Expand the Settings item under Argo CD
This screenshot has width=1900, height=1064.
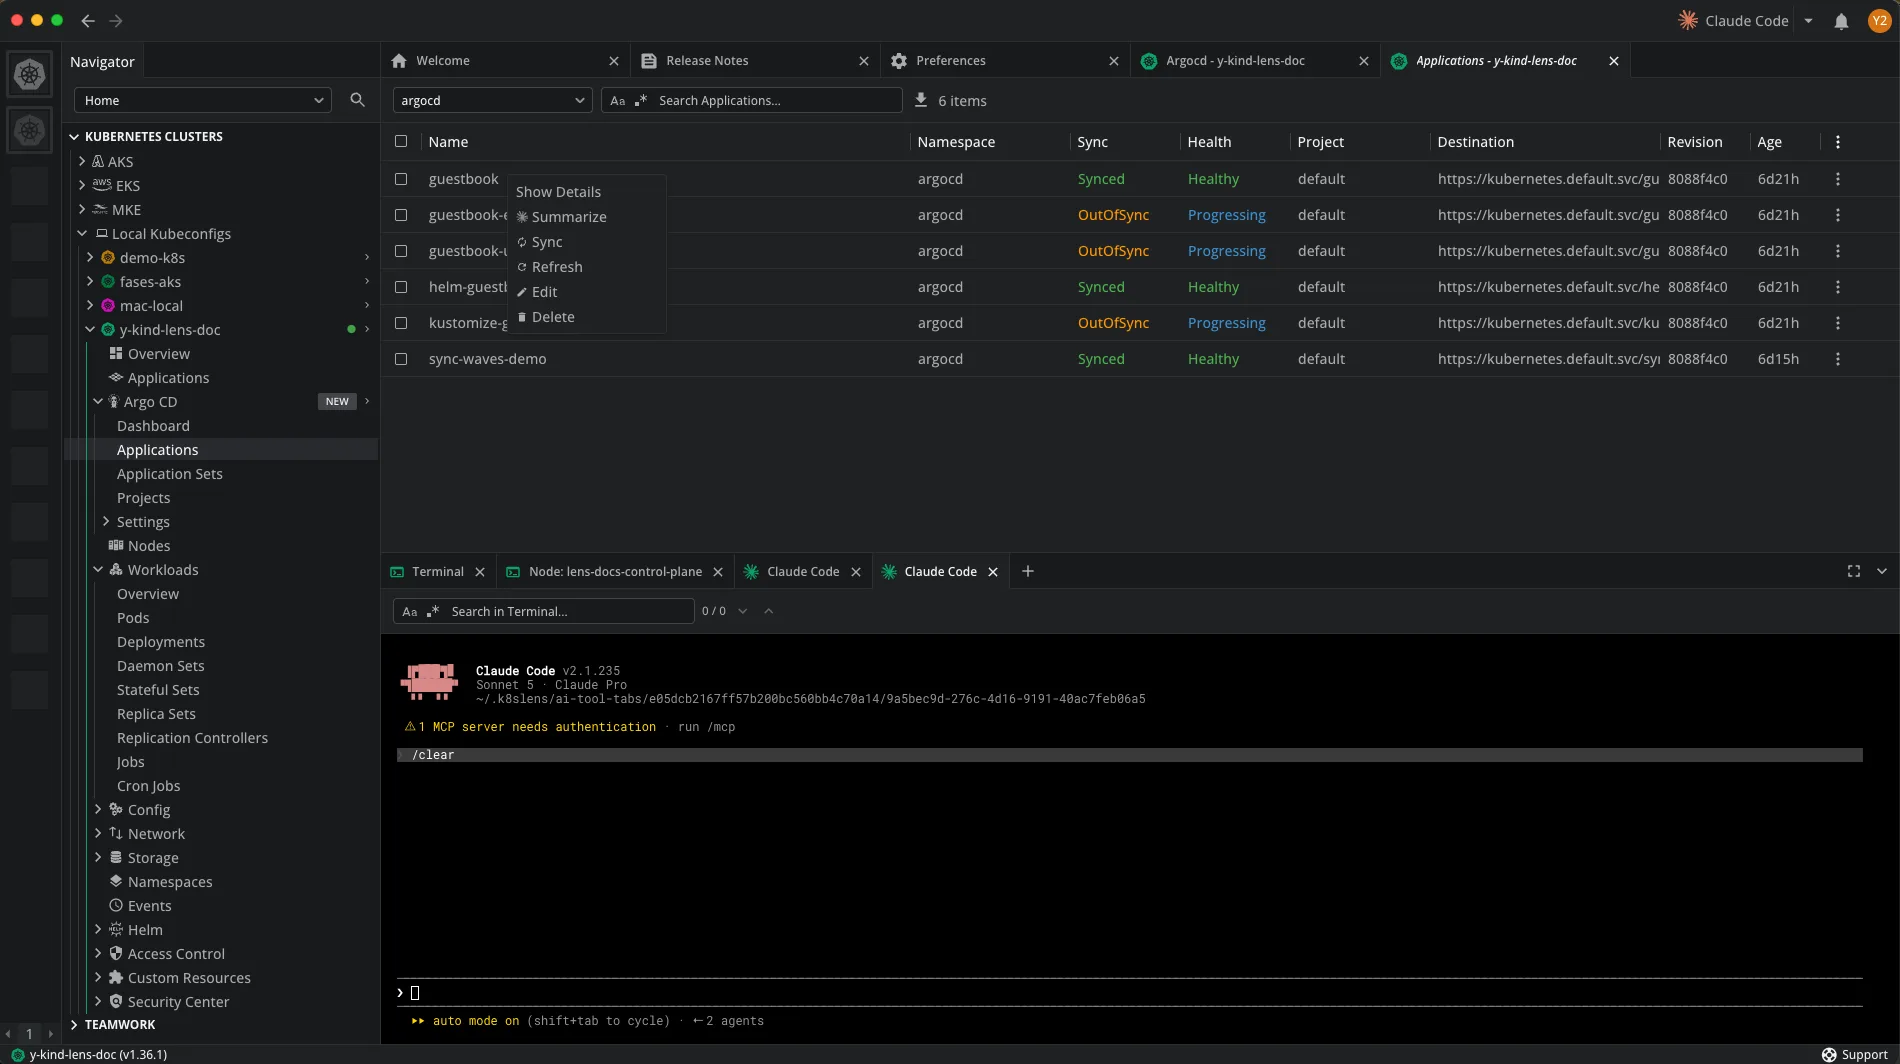(106, 521)
